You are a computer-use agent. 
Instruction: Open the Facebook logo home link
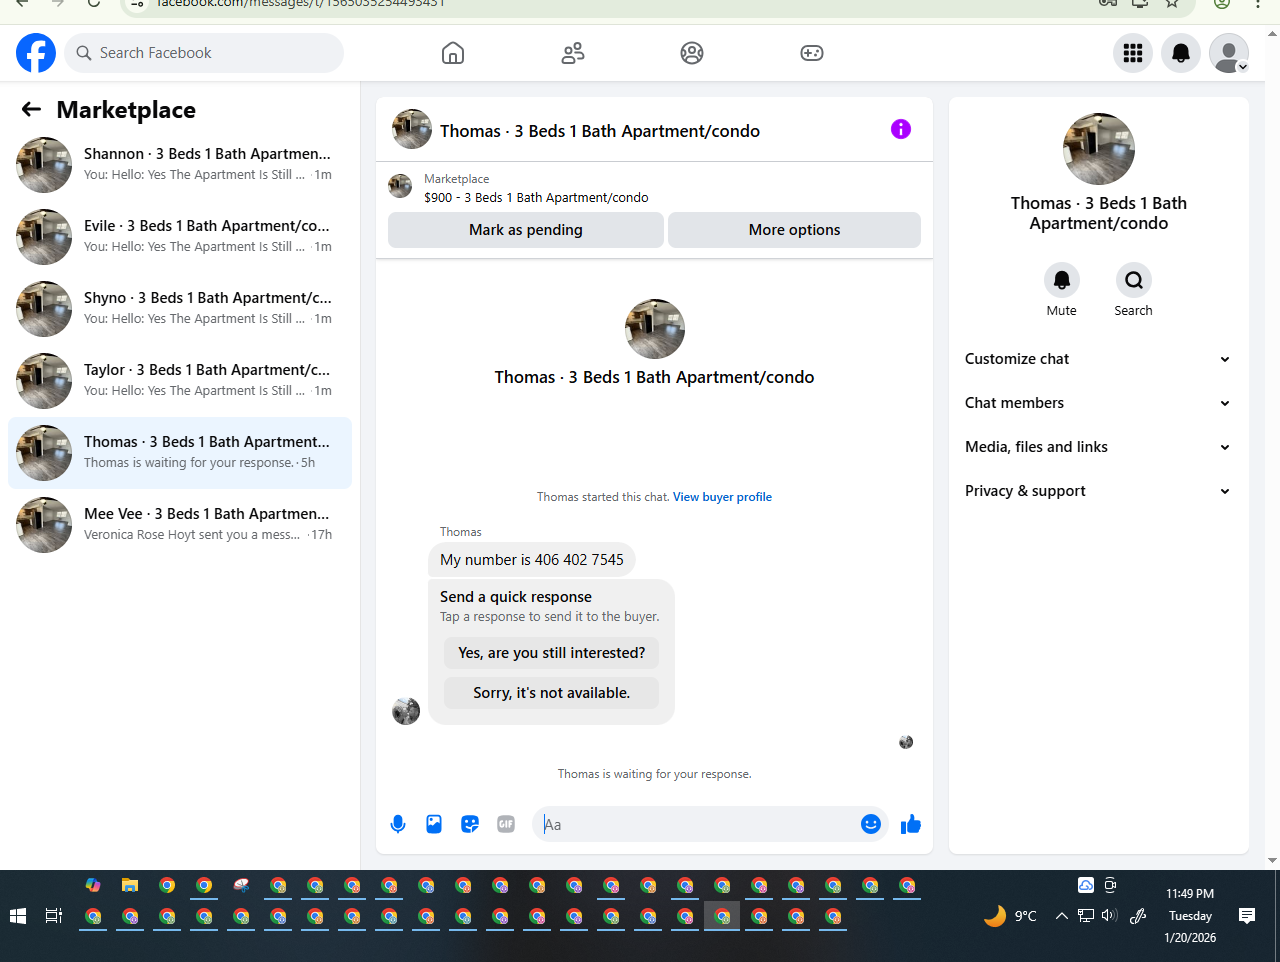pyautogui.click(x=36, y=53)
